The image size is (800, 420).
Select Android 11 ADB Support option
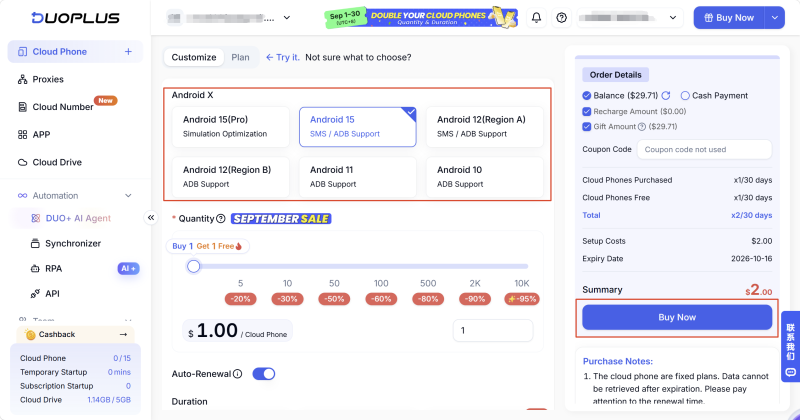358,177
